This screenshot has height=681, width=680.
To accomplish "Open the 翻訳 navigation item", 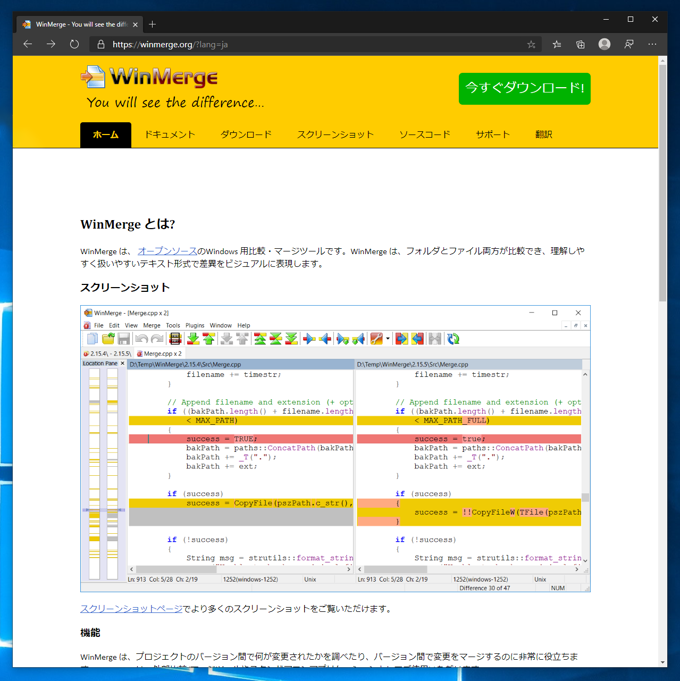I will tap(544, 135).
